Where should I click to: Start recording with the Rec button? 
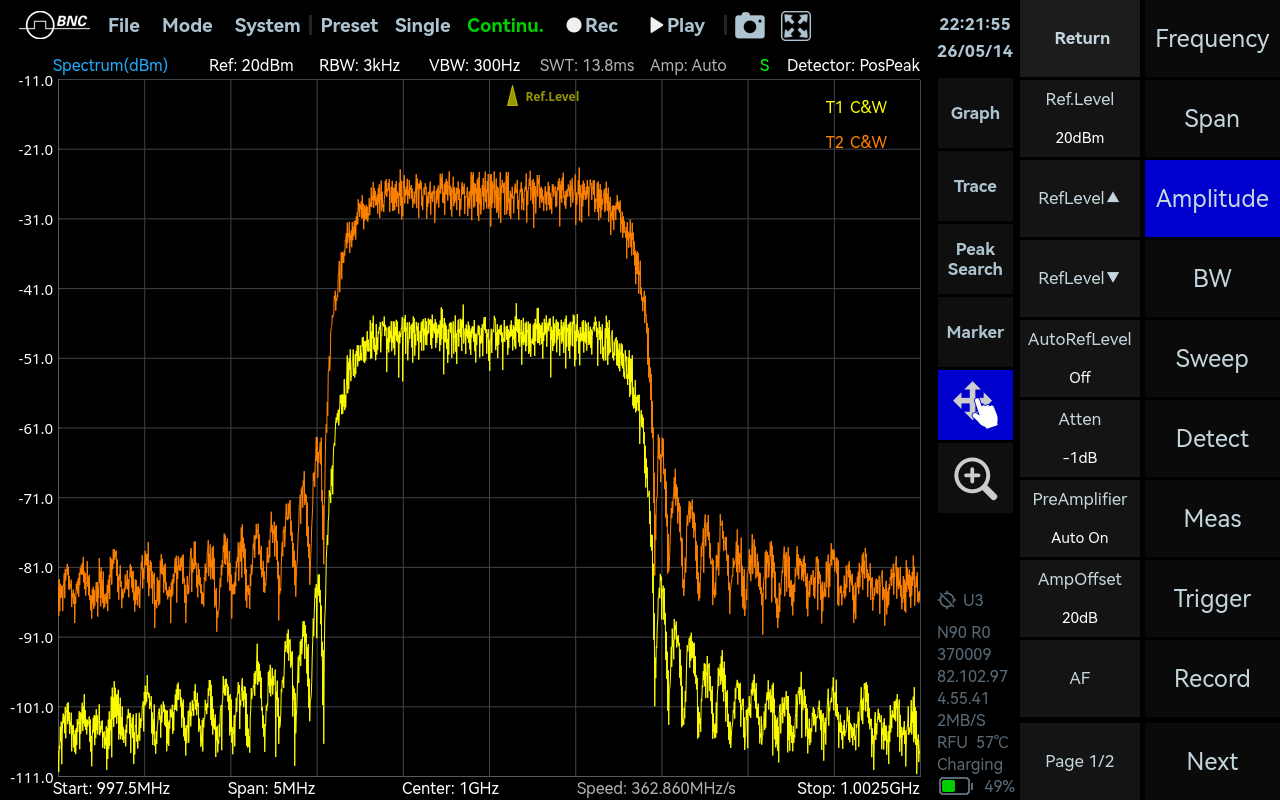pyautogui.click(x=592, y=26)
